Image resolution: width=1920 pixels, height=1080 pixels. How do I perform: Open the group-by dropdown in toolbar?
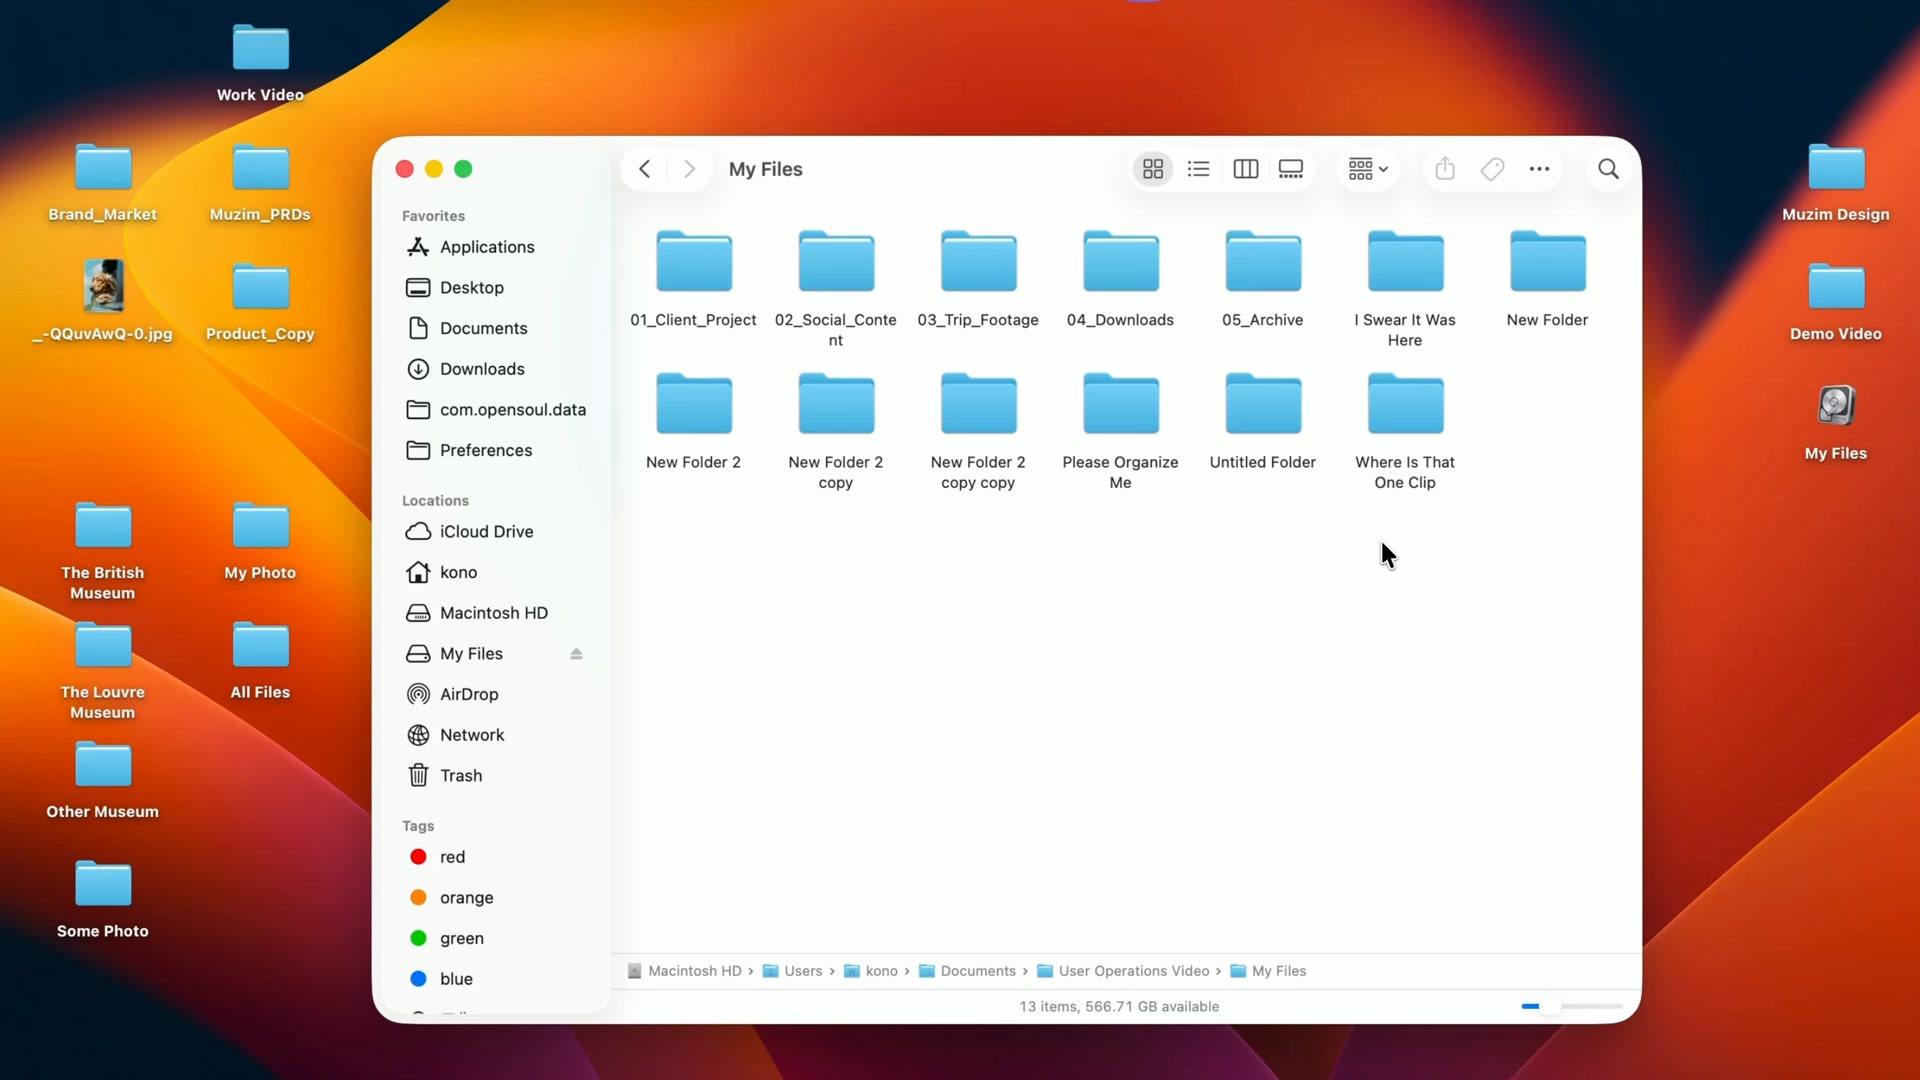coord(1368,169)
